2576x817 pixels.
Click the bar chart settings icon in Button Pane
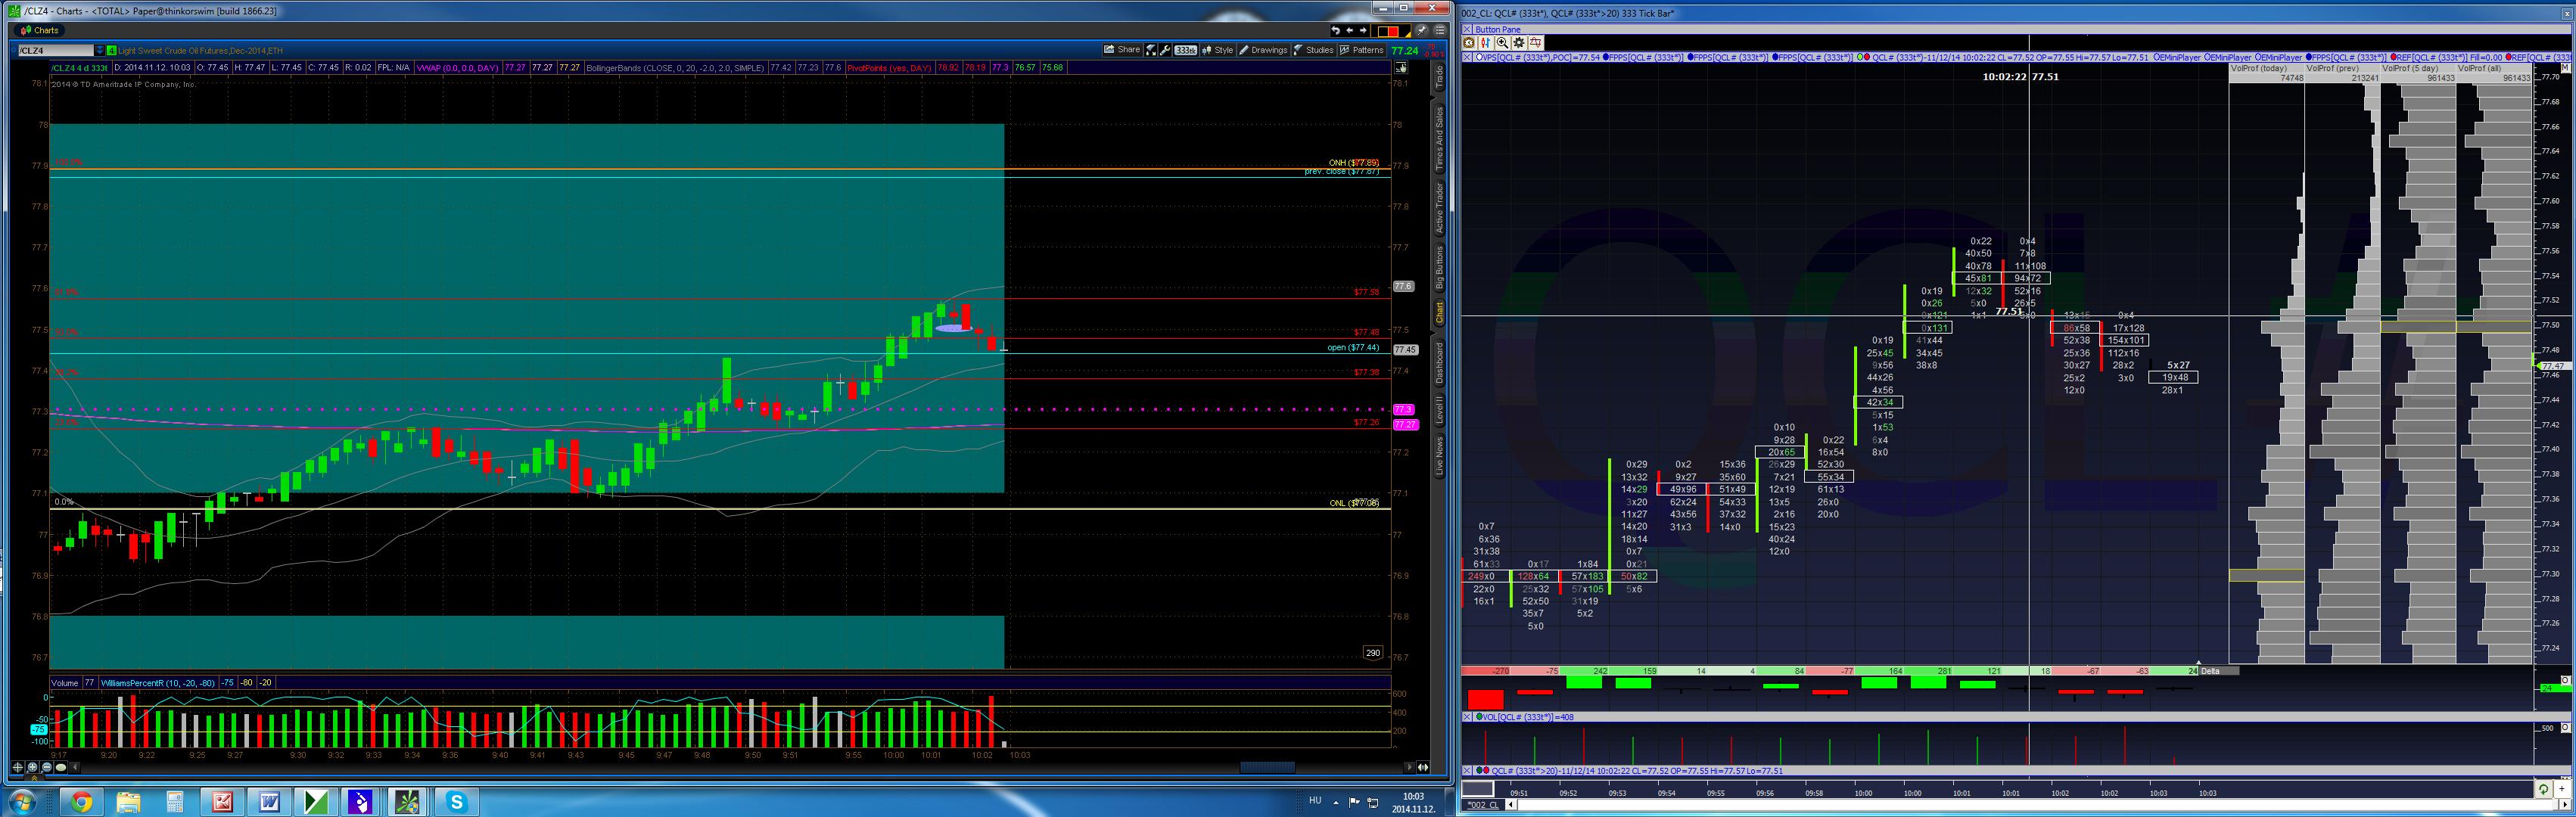1486,43
